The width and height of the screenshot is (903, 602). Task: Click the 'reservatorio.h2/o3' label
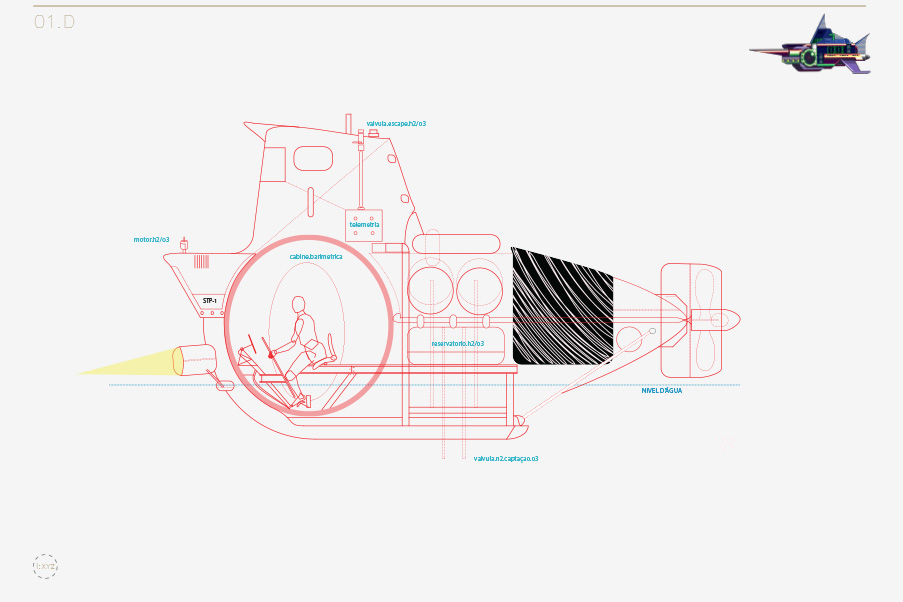click(458, 343)
